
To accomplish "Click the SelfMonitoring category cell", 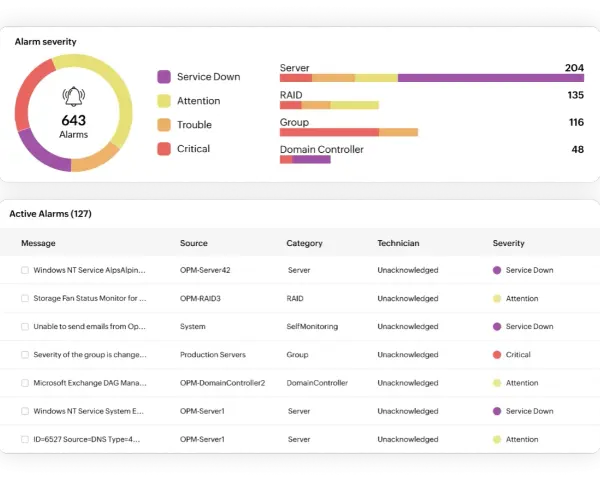I will tap(312, 327).
